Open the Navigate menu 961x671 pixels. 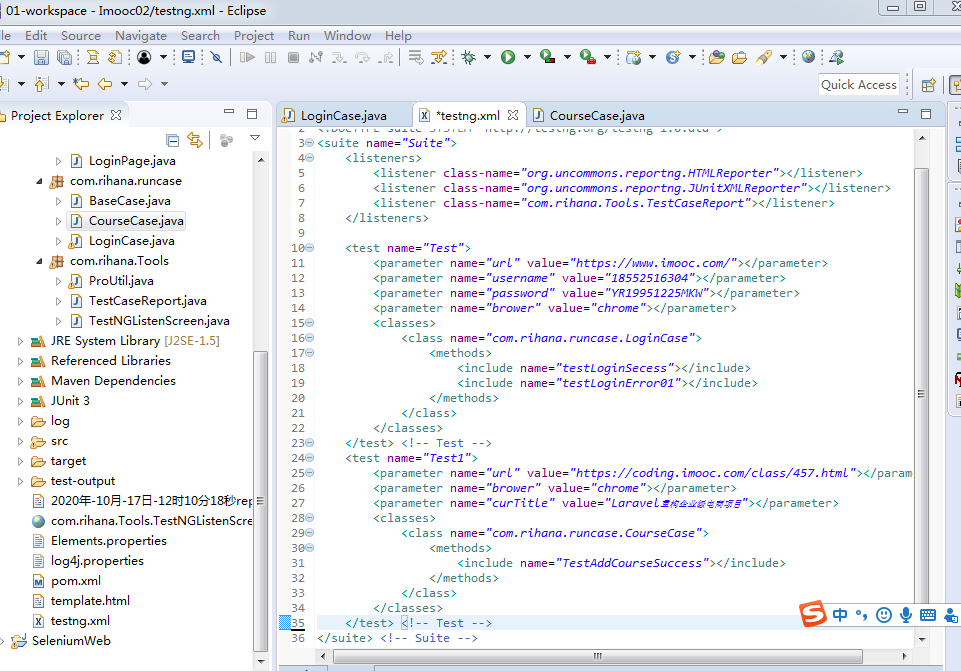[x=141, y=35]
